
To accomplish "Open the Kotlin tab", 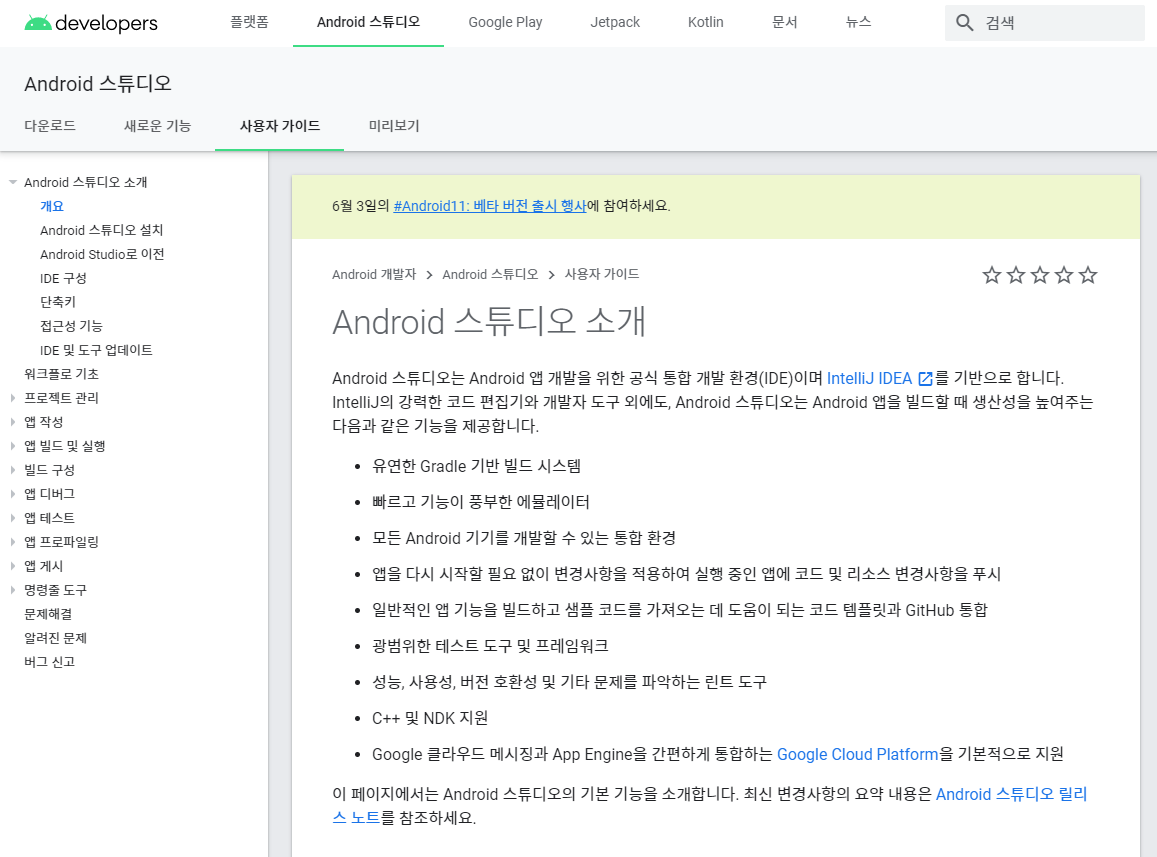I will click(x=705, y=22).
